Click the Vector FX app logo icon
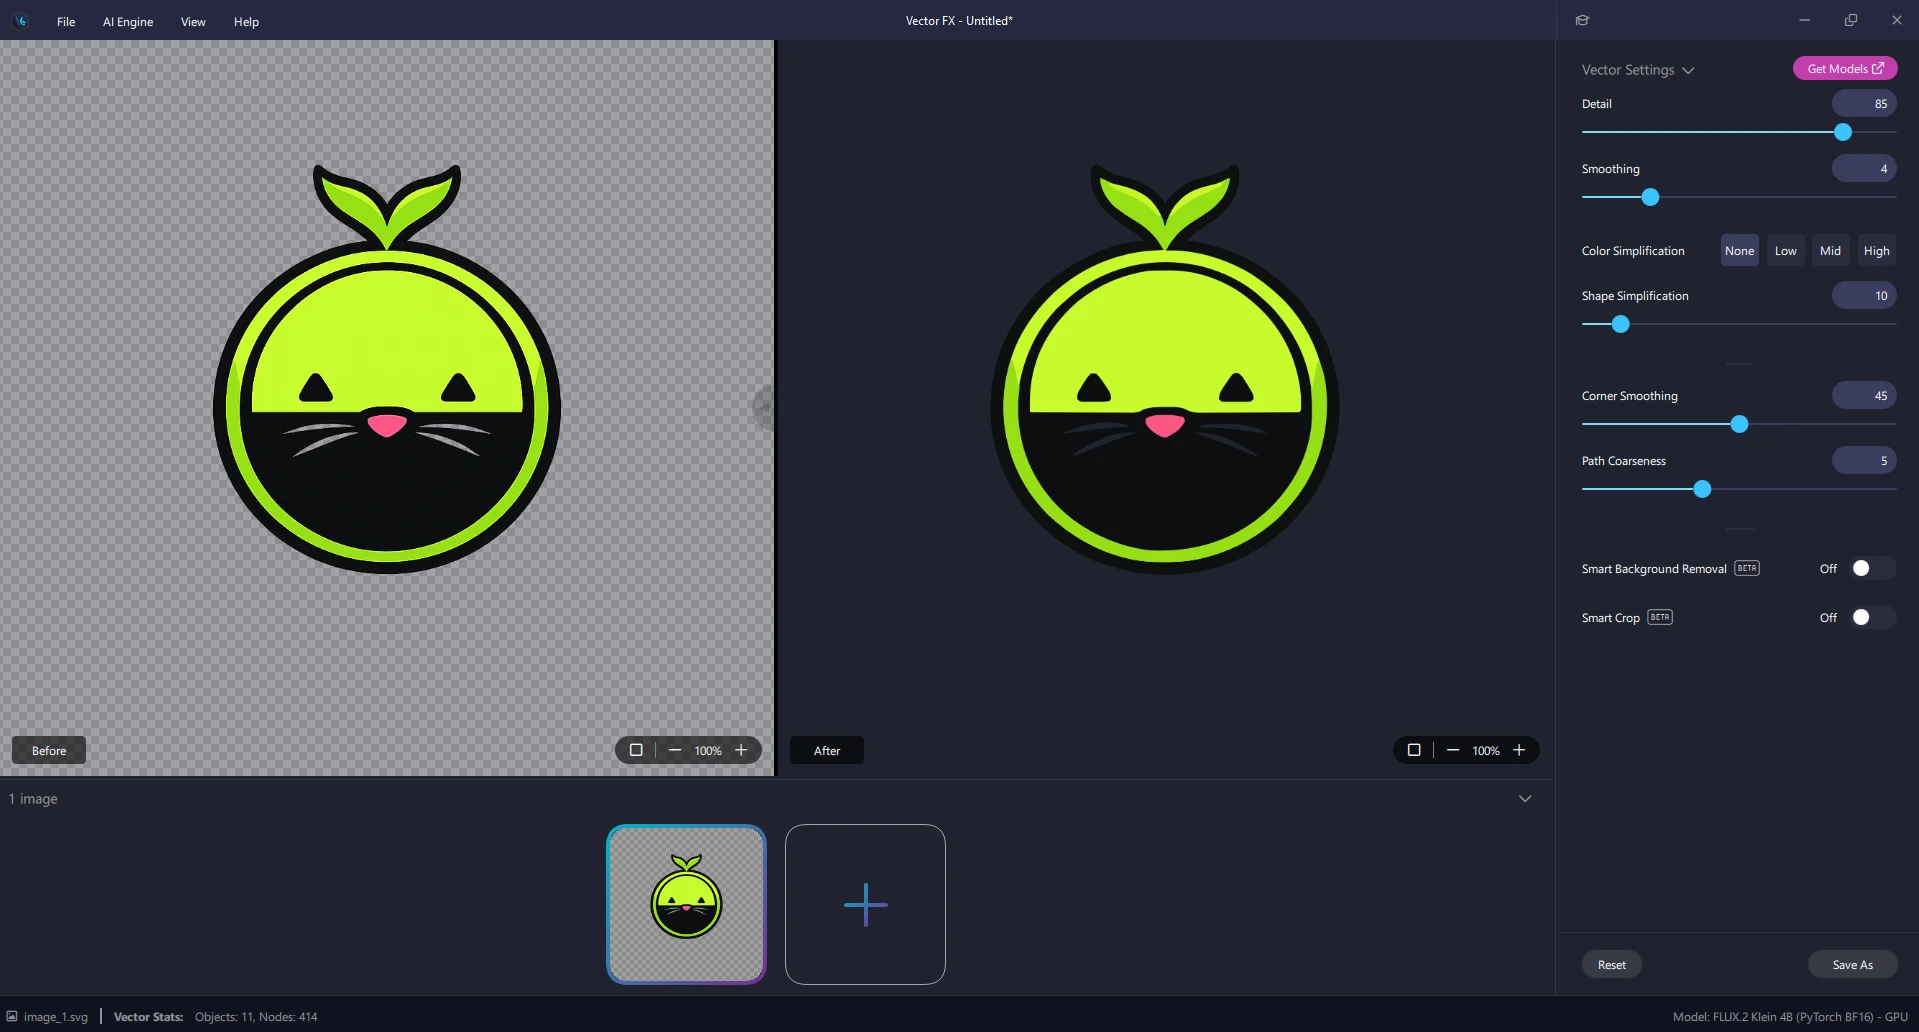The width and height of the screenshot is (1919, 1032). [21, 21]
